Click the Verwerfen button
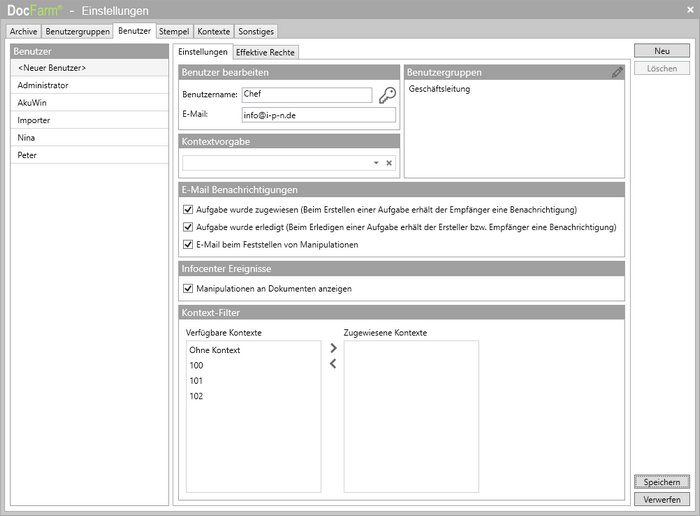700x516 pixels. (662, 500)
